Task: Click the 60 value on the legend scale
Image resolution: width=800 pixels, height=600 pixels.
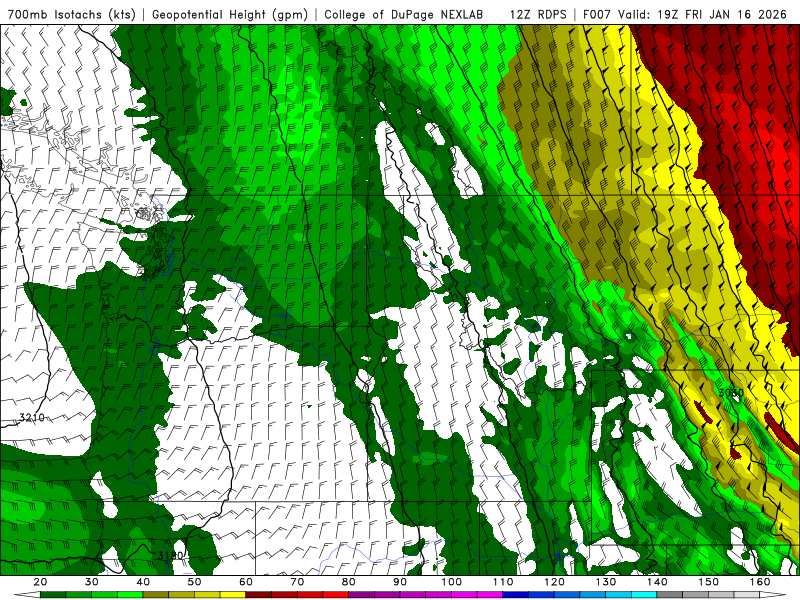Action: pyautogui.click(x=246, y=582)
